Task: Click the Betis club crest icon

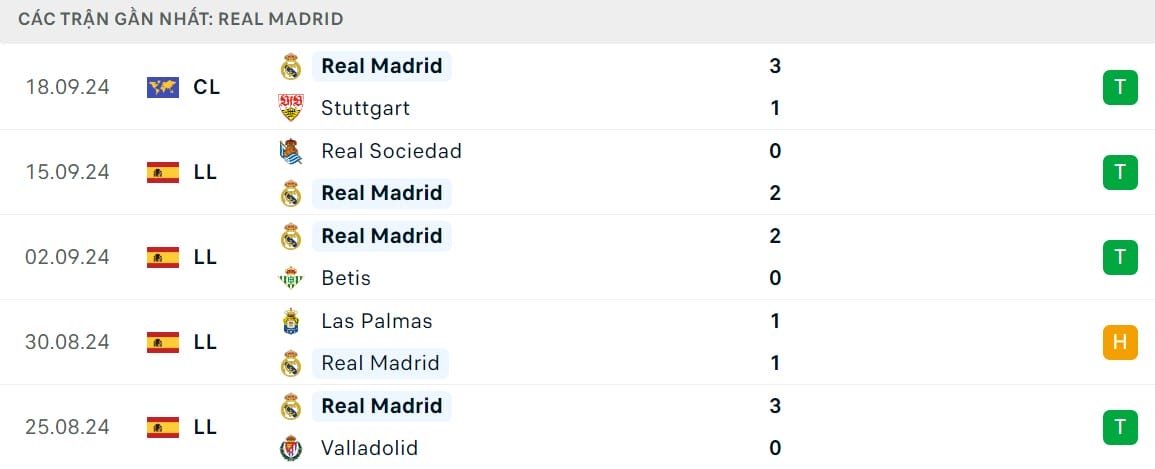Action: click(291, 278)
